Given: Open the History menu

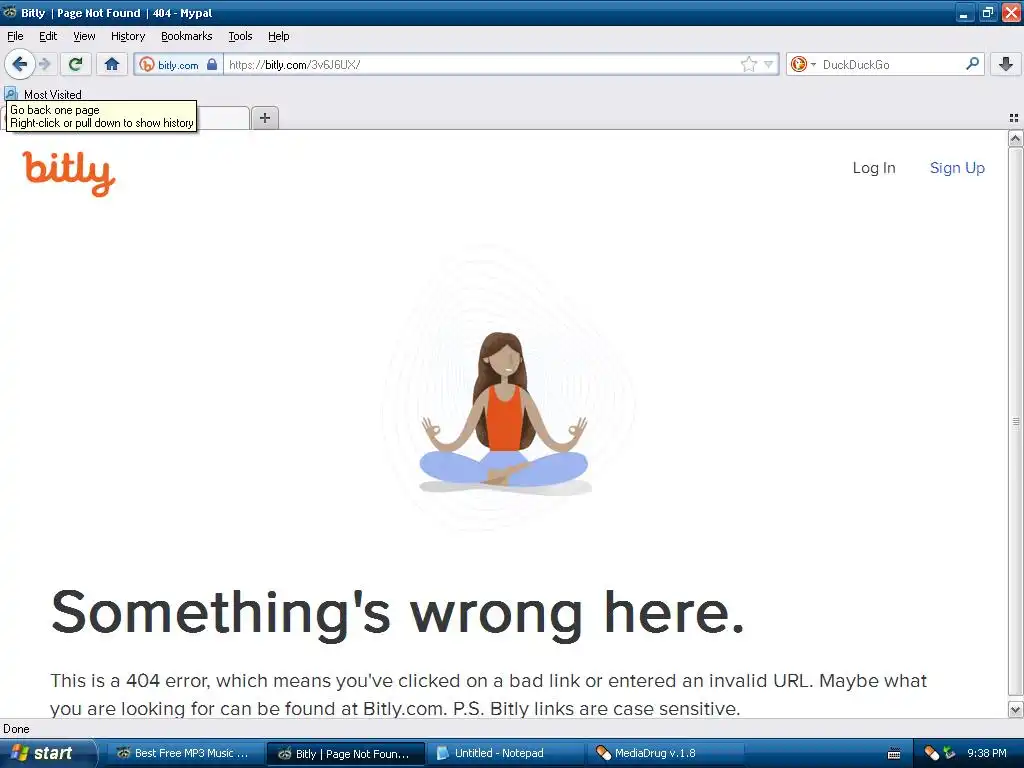Looking at the screenshot, I should pyautogui.click(x=128, y=36).
